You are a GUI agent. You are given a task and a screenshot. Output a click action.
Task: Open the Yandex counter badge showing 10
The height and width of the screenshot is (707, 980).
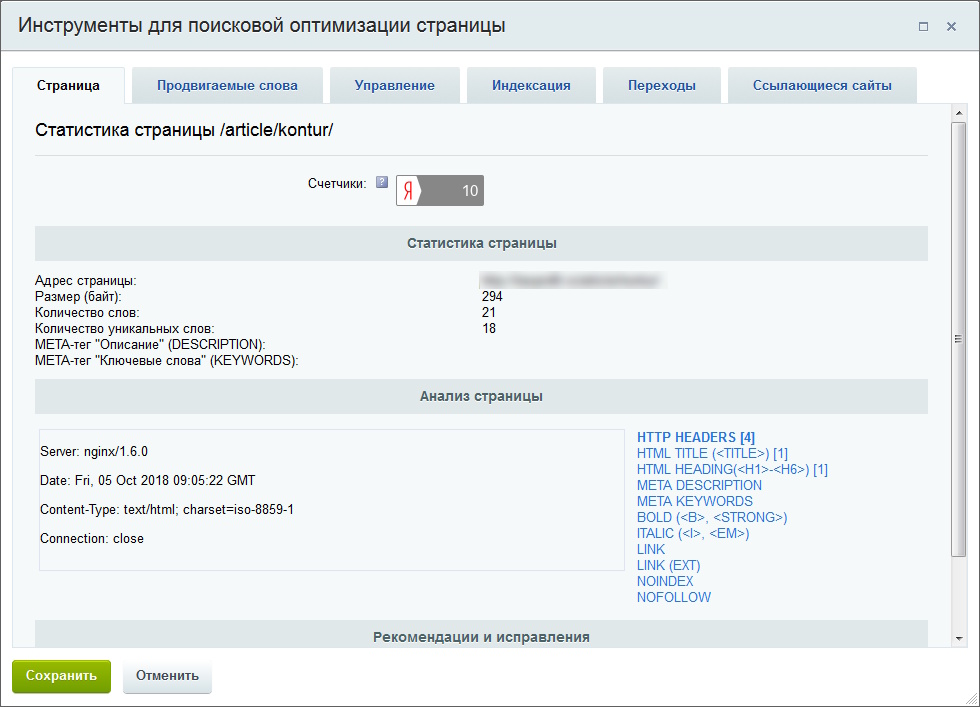point(439,190)
